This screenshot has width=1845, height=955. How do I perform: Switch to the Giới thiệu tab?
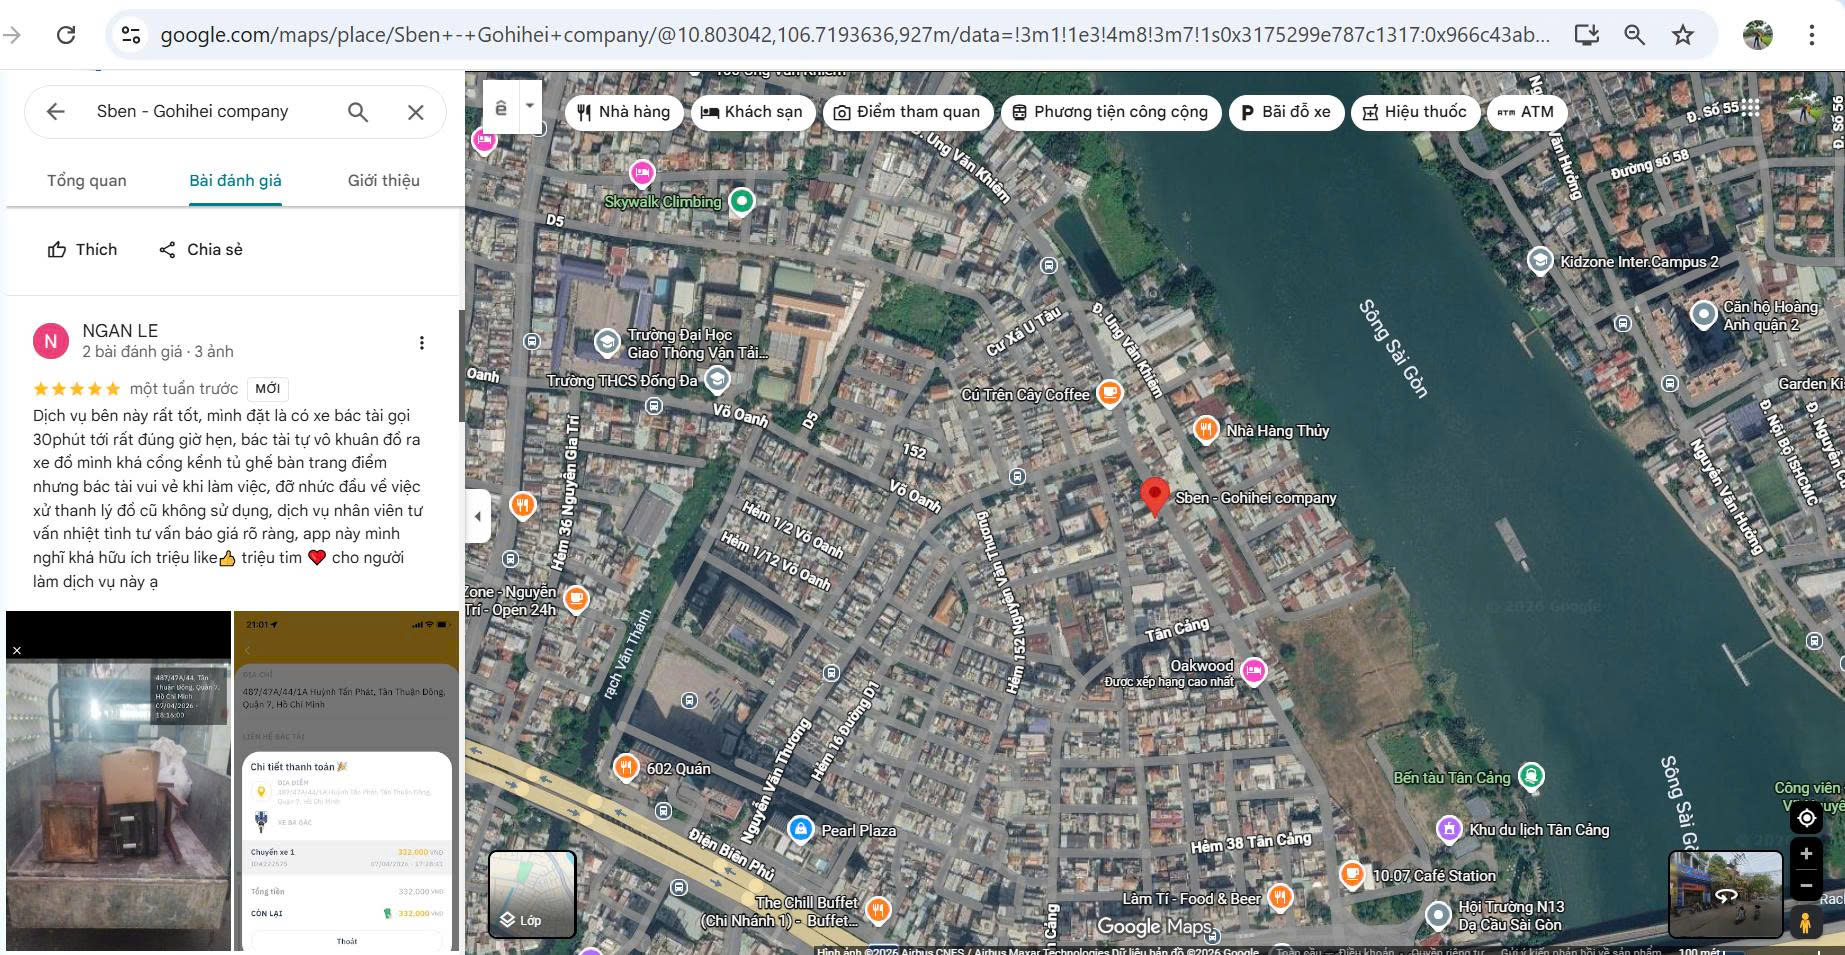[383, 181]
